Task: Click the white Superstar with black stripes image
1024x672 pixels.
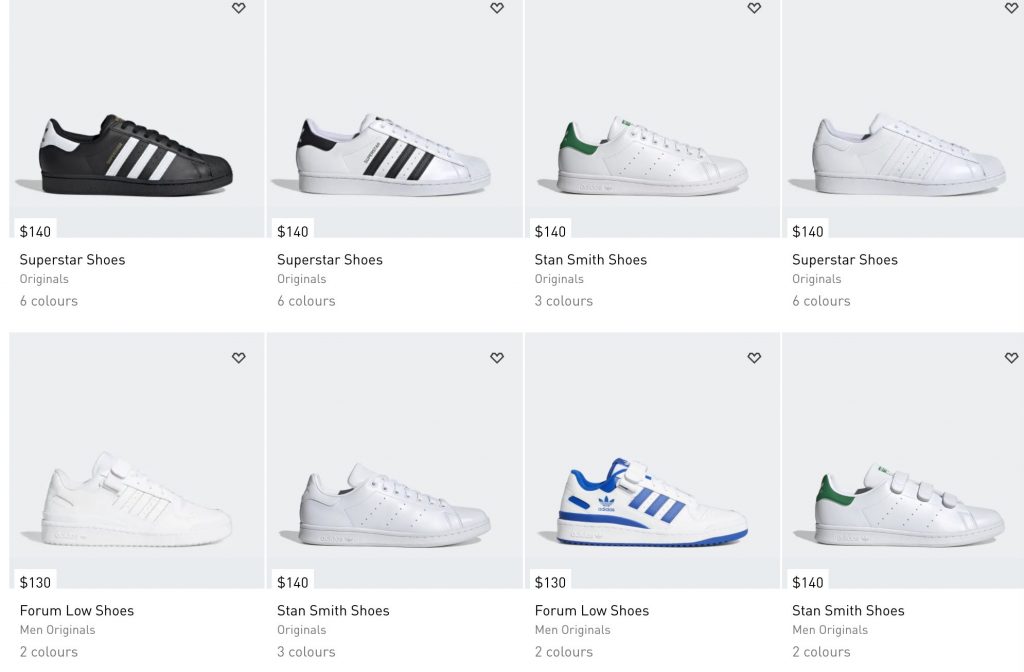Action: [394, 155]
